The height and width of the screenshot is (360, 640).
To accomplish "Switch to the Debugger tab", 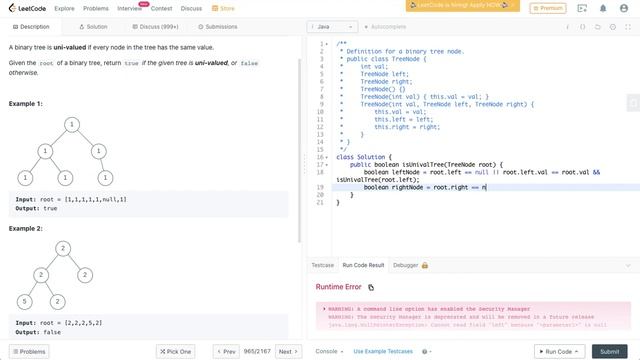I will point(406,265).
